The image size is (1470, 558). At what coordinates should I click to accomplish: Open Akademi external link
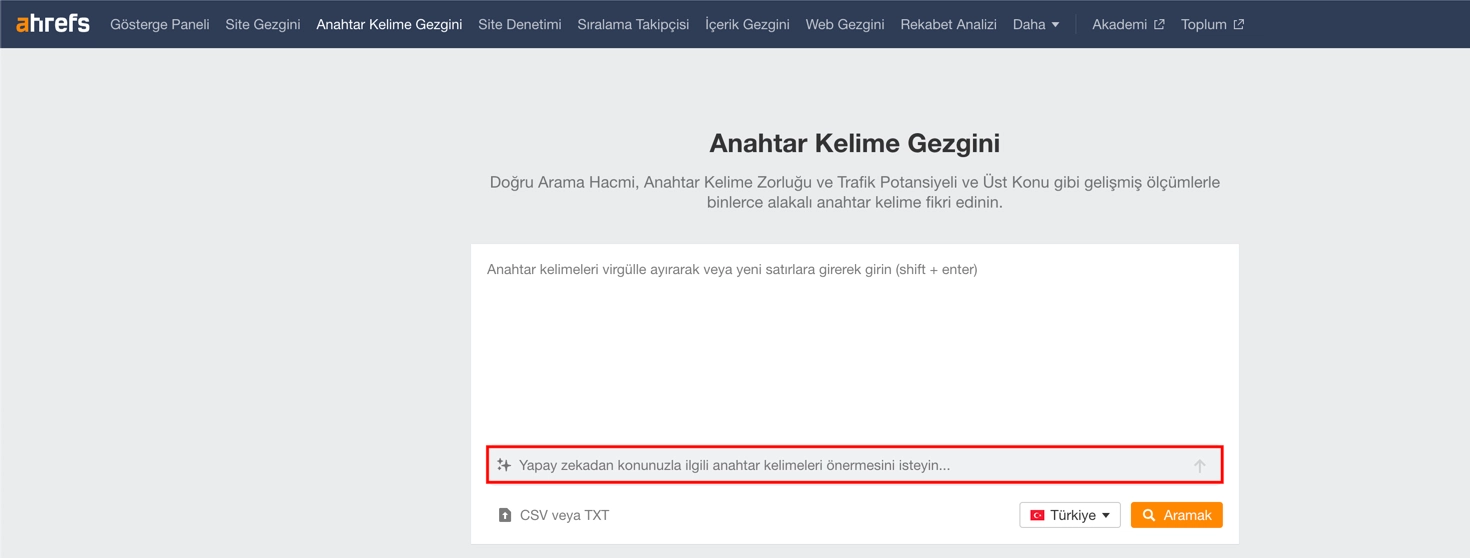pyautogui.click(x=1128, y=24)
